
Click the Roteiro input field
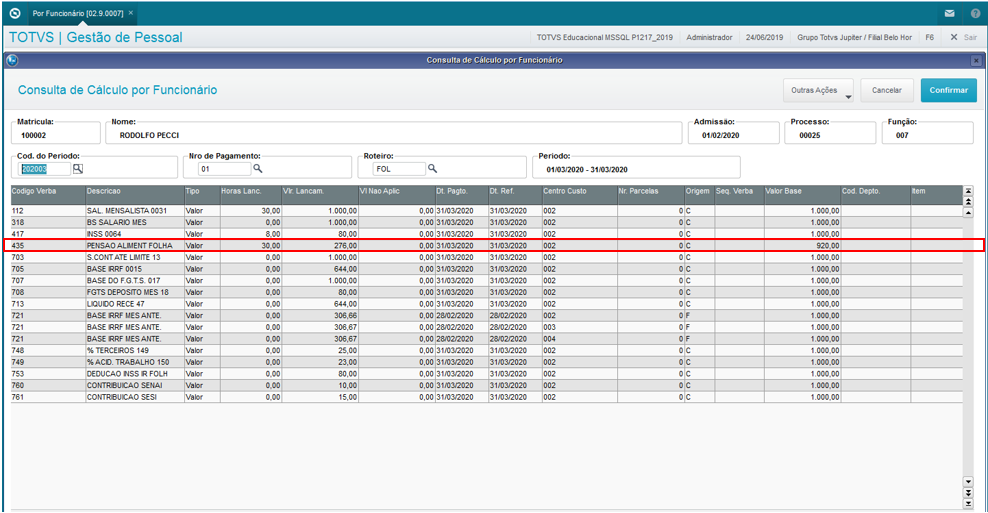(x=399, y=169)
